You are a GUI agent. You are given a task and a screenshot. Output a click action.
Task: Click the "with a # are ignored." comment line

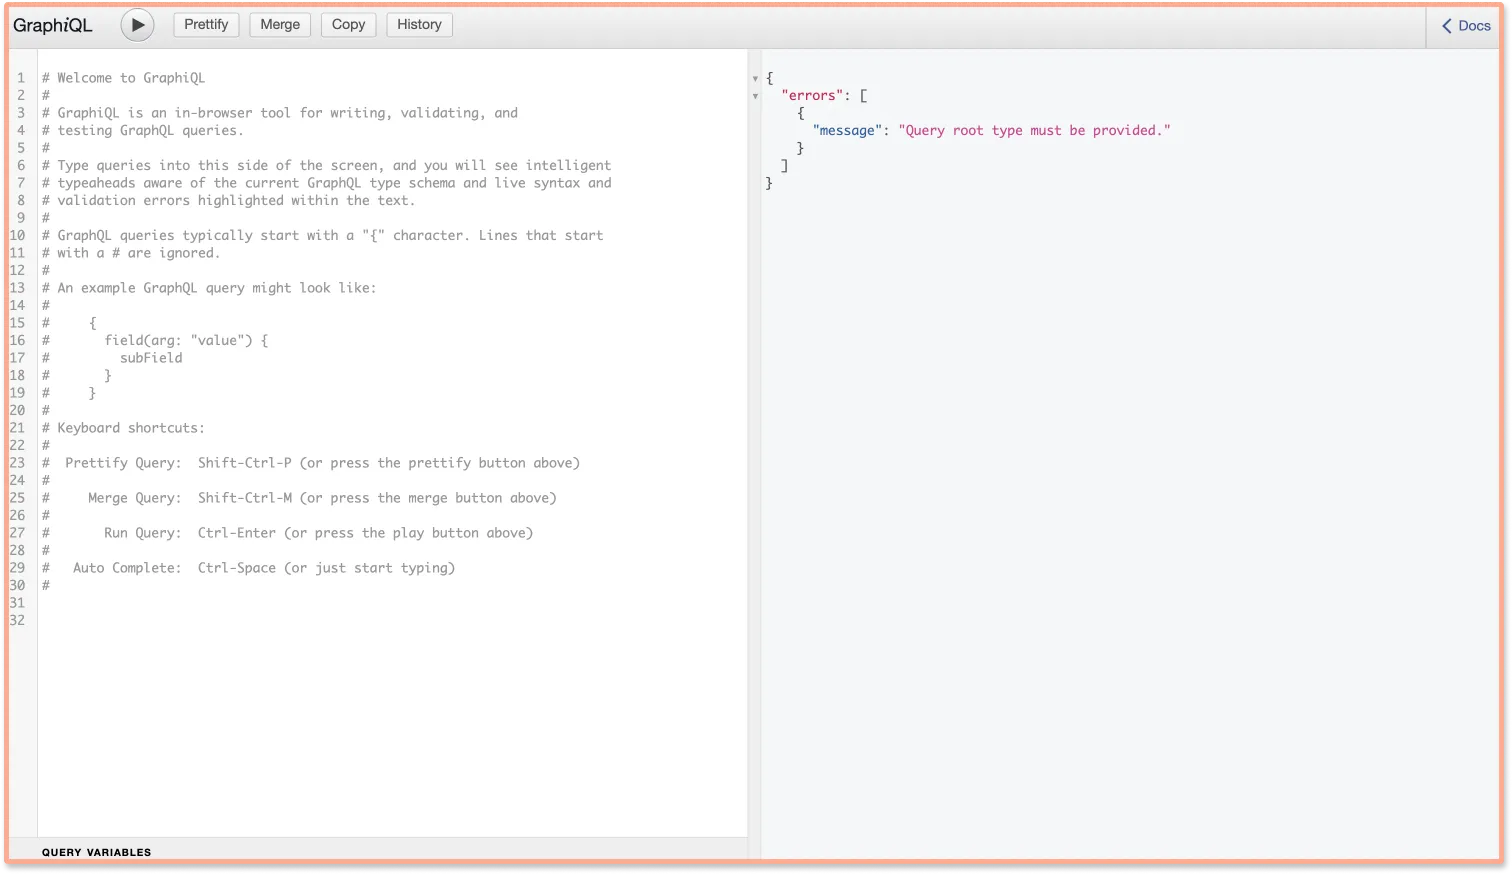pyautogui.click(x=131, y=253)
